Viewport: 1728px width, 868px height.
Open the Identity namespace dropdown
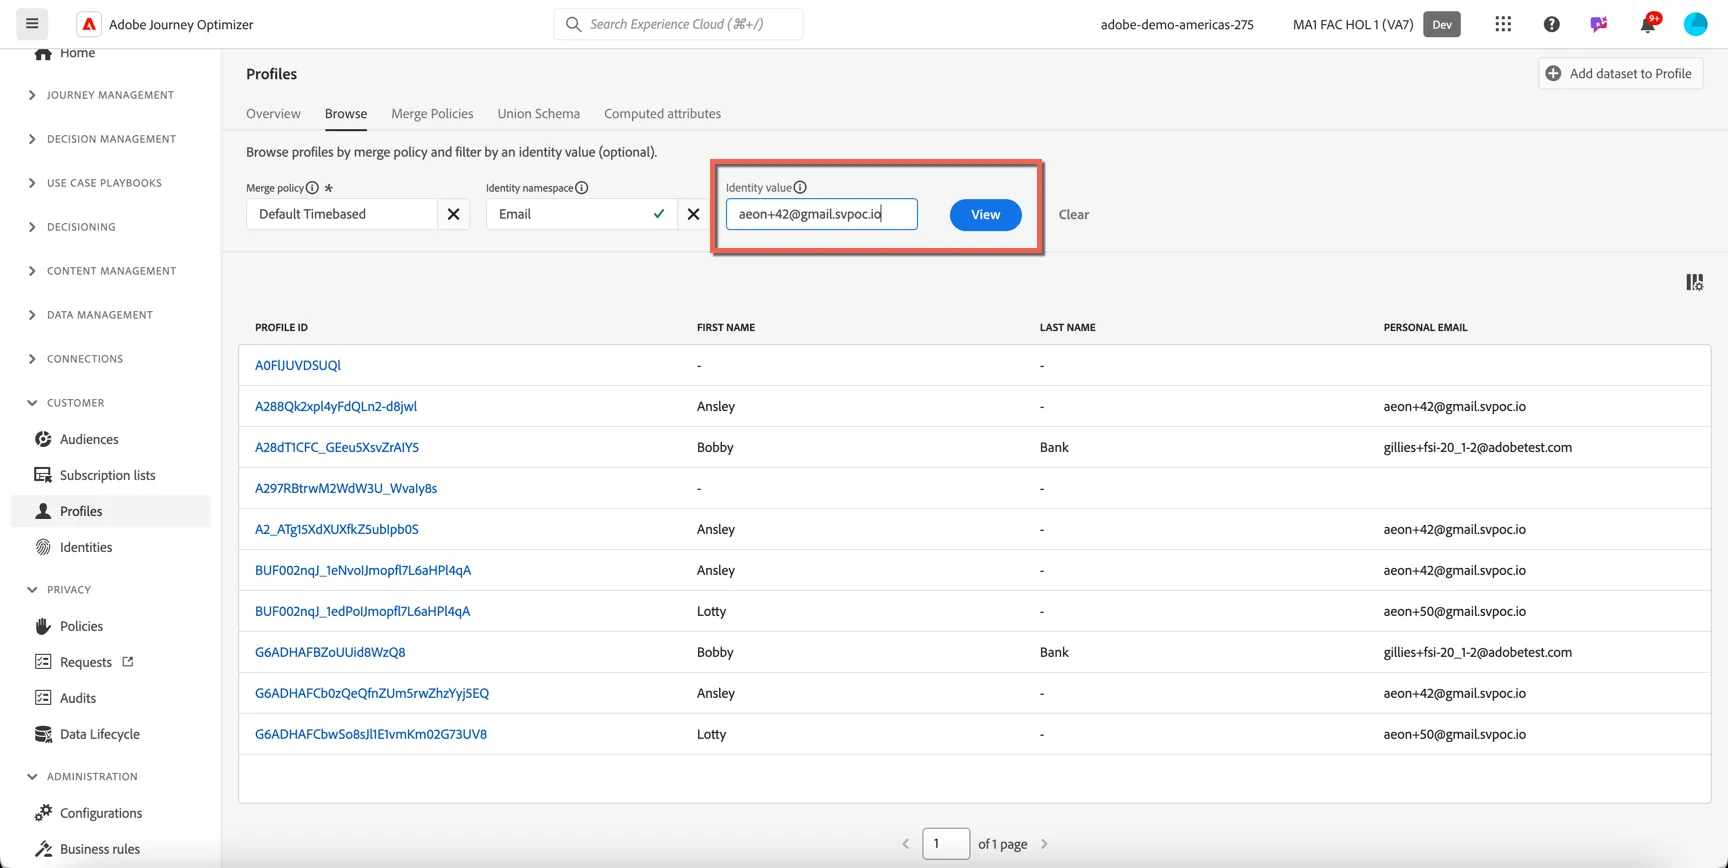pos(581,214)
